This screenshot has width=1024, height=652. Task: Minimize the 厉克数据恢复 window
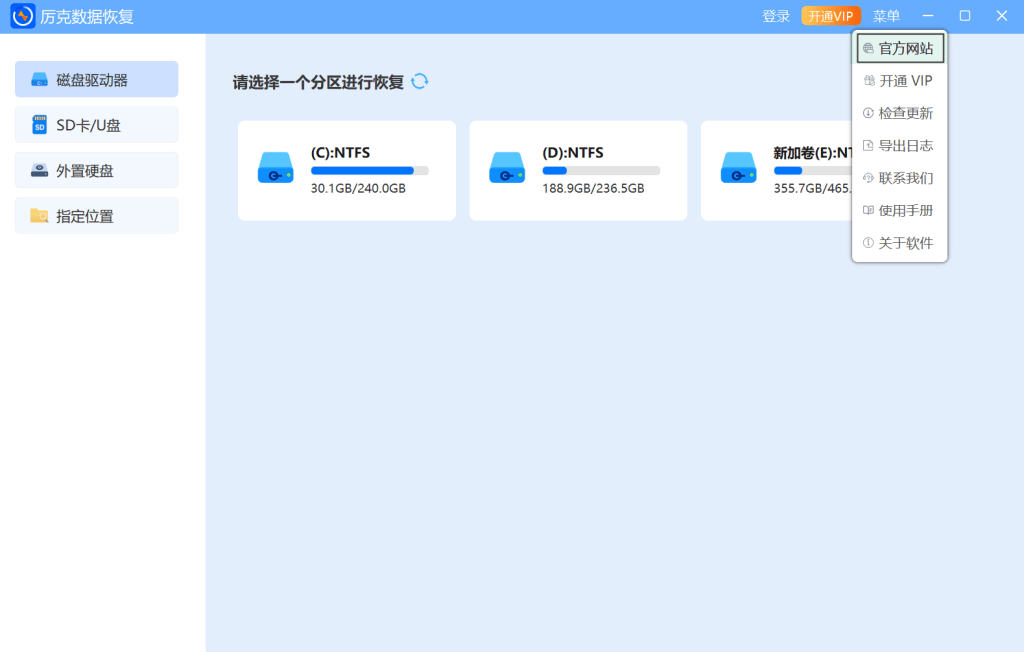[x=928, y=16]
